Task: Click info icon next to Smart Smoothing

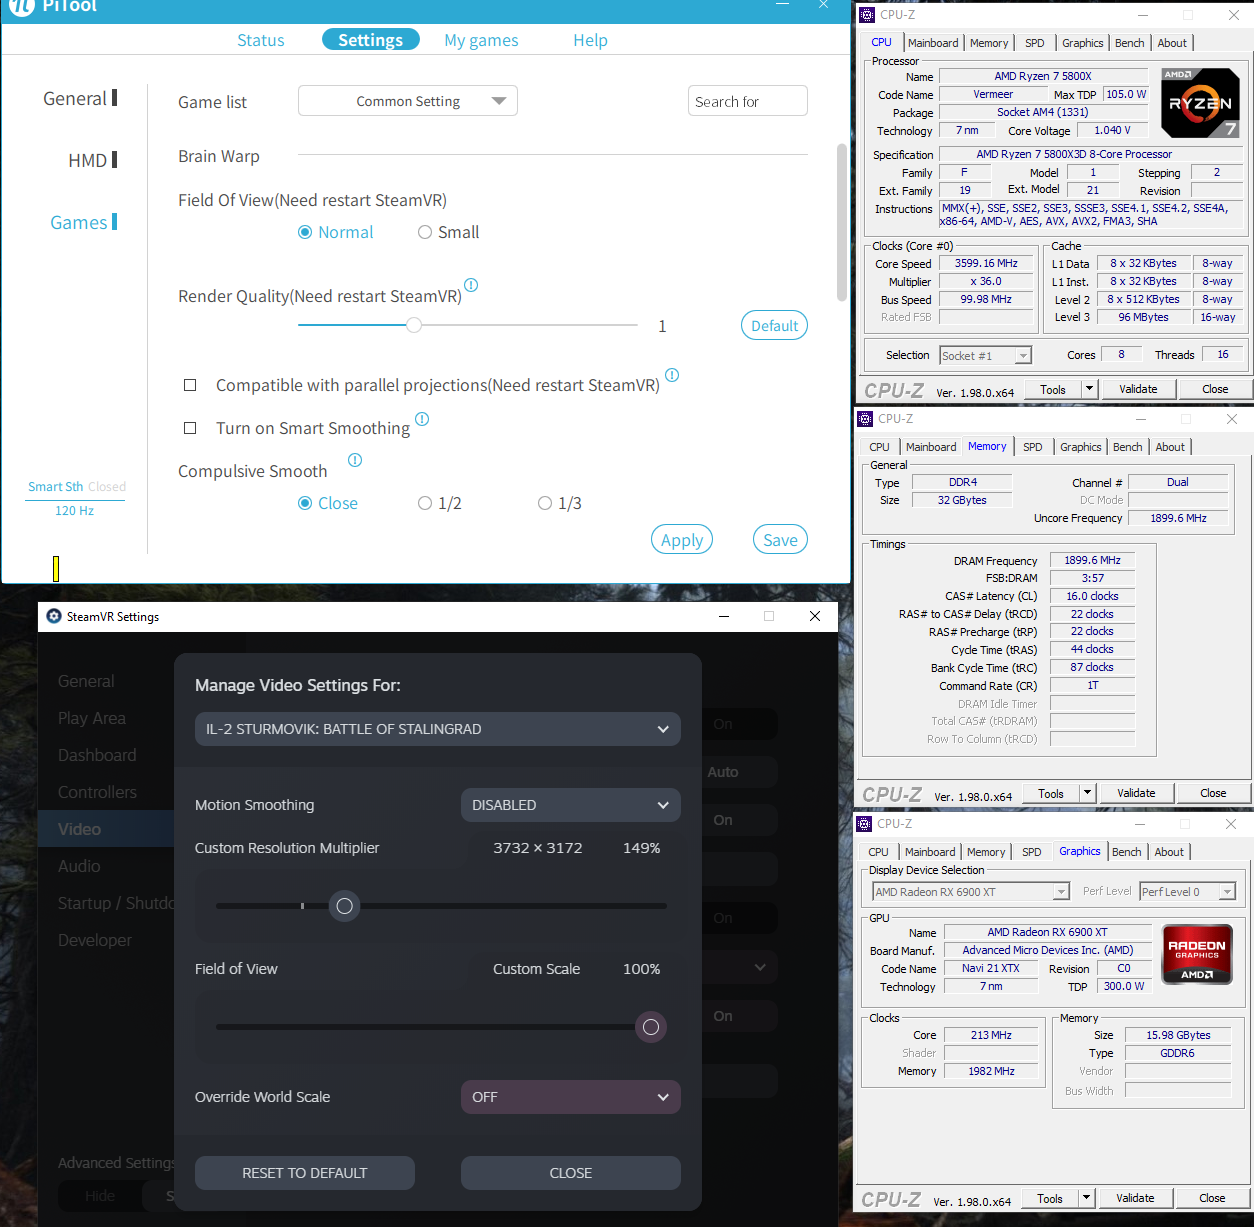Action: point(422,419)
